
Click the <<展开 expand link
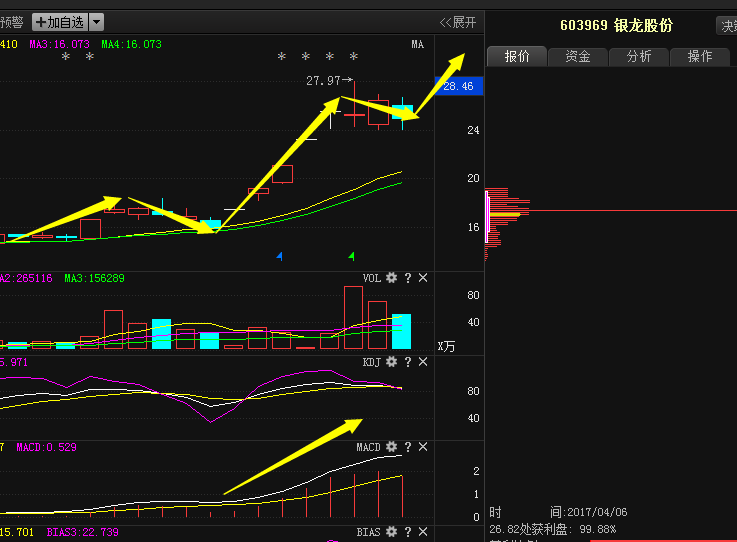point(457,22)
